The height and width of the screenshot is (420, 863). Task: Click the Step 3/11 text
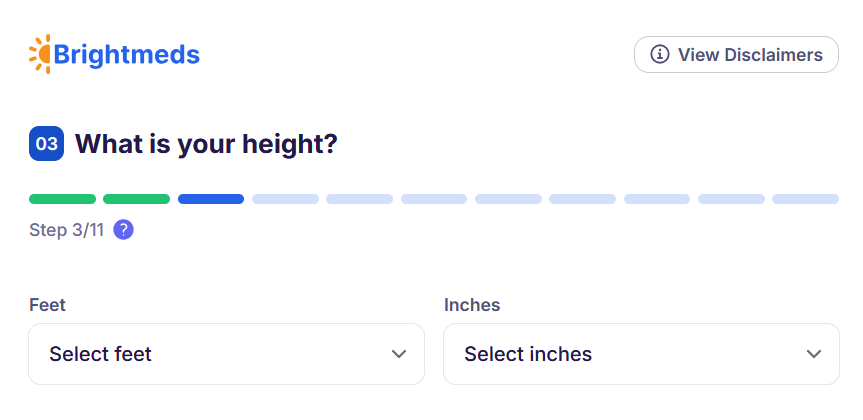pyautogui.click(x=66, y=230)
